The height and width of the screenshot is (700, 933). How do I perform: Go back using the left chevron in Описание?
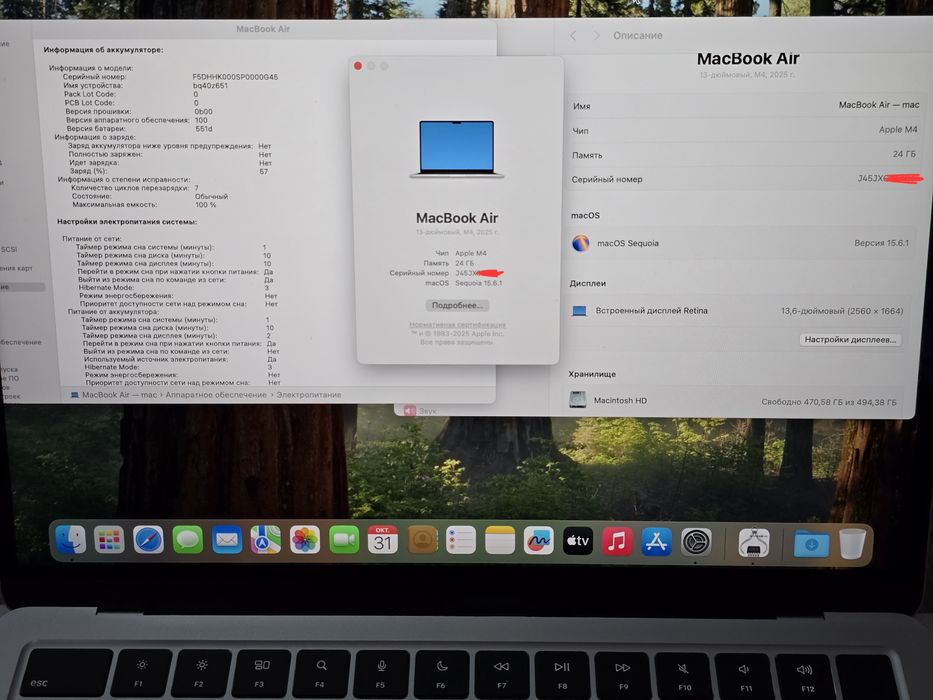tap(573, 36)
